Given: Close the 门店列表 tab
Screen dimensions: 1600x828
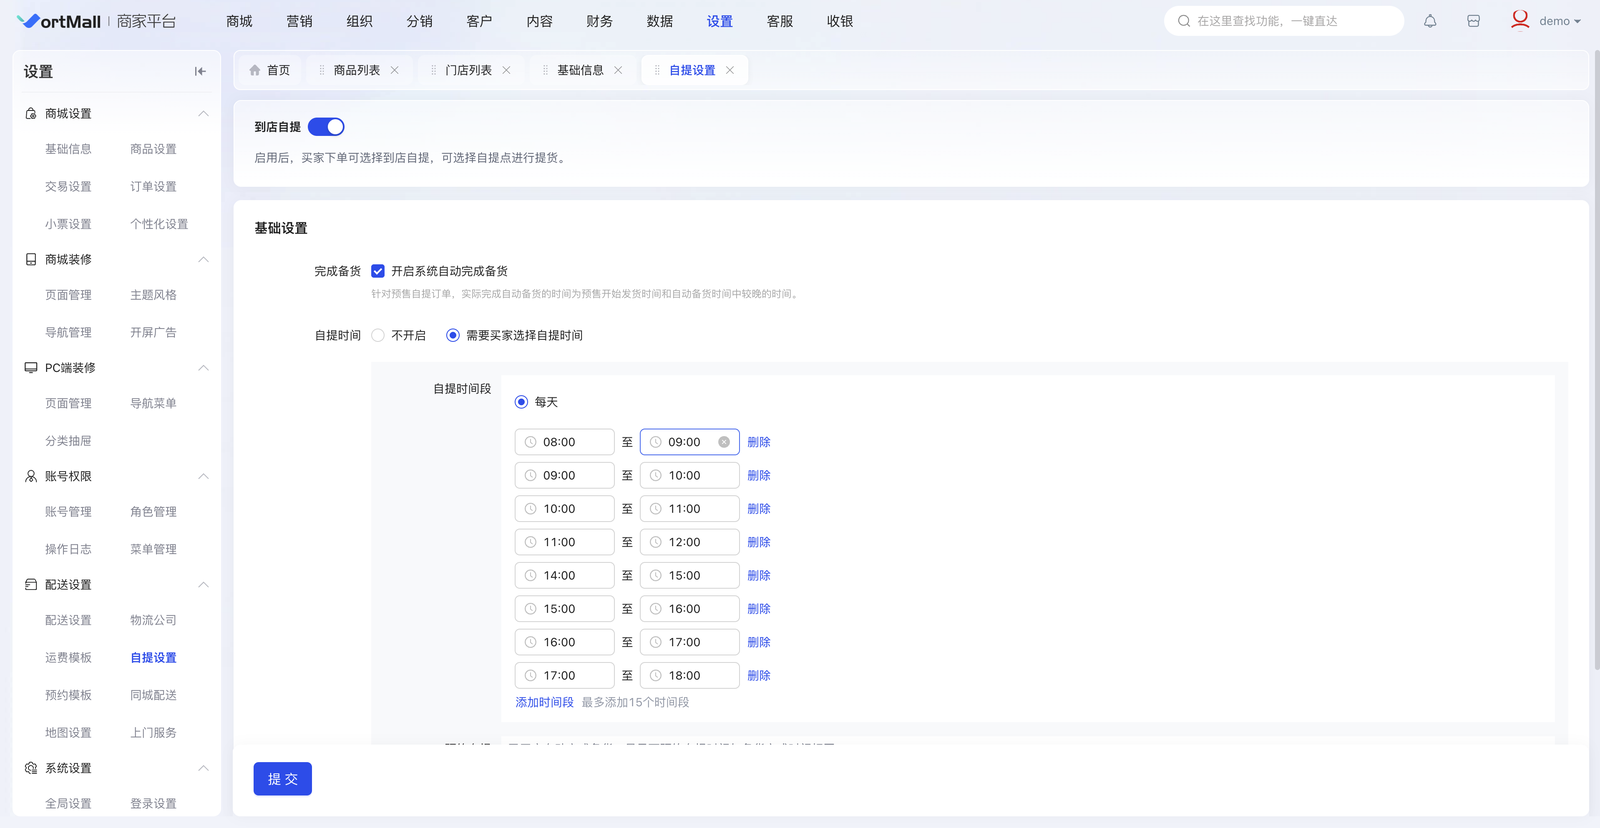Looking at the screenshot, I should (507, 70).
